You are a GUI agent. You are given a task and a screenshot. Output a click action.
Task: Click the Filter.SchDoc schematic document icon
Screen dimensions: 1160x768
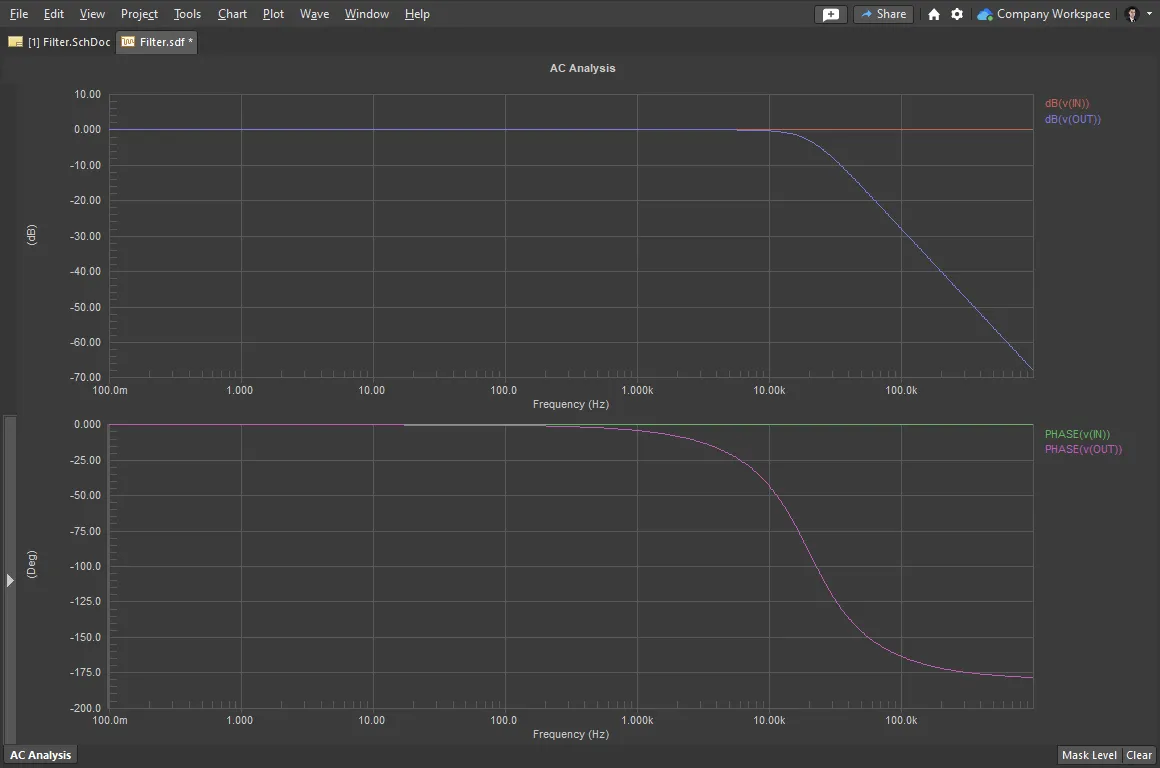click(x=16, y=42)
